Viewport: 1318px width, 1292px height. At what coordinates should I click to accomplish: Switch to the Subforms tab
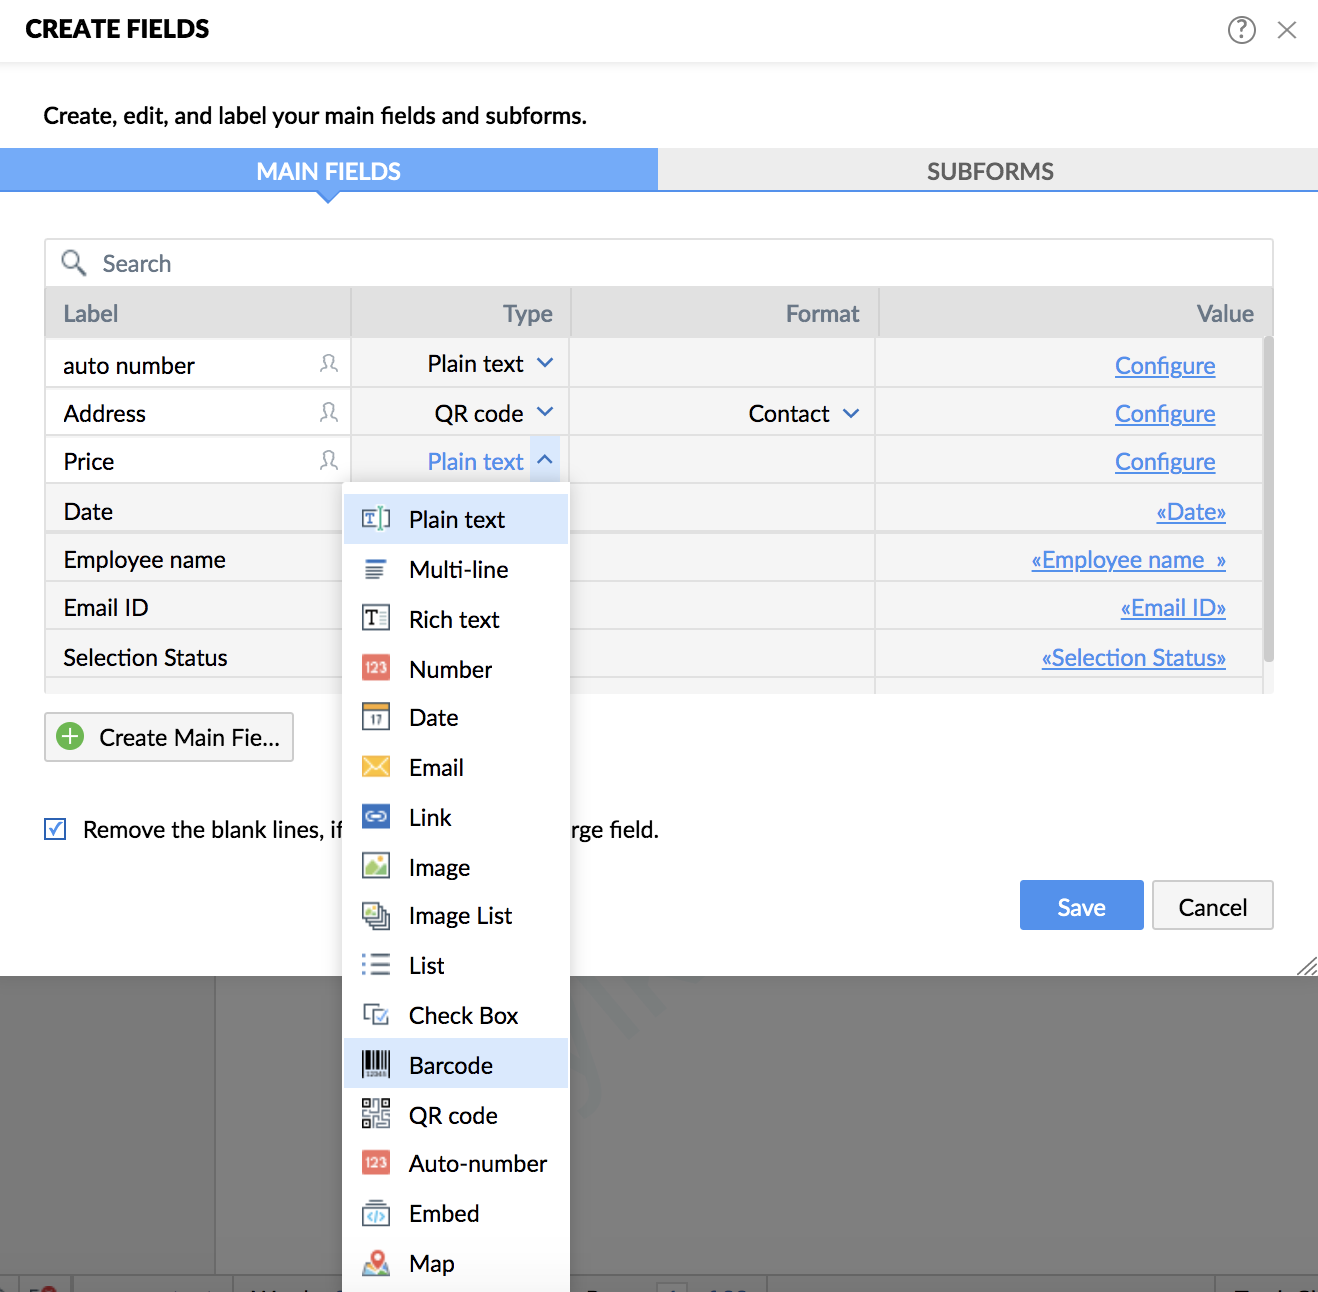coord(989,171)
